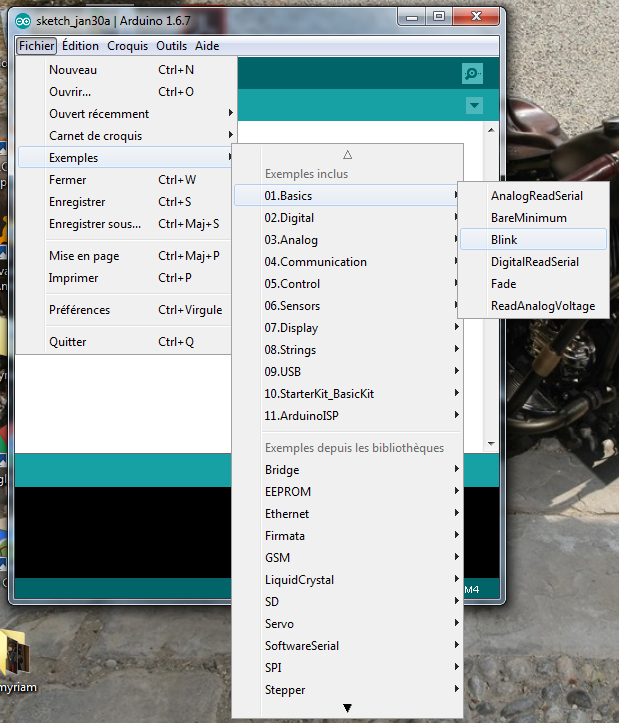This screenshot has height=723, width=619.
Task: Open the Fichier menu
Action: click(36, 46)
